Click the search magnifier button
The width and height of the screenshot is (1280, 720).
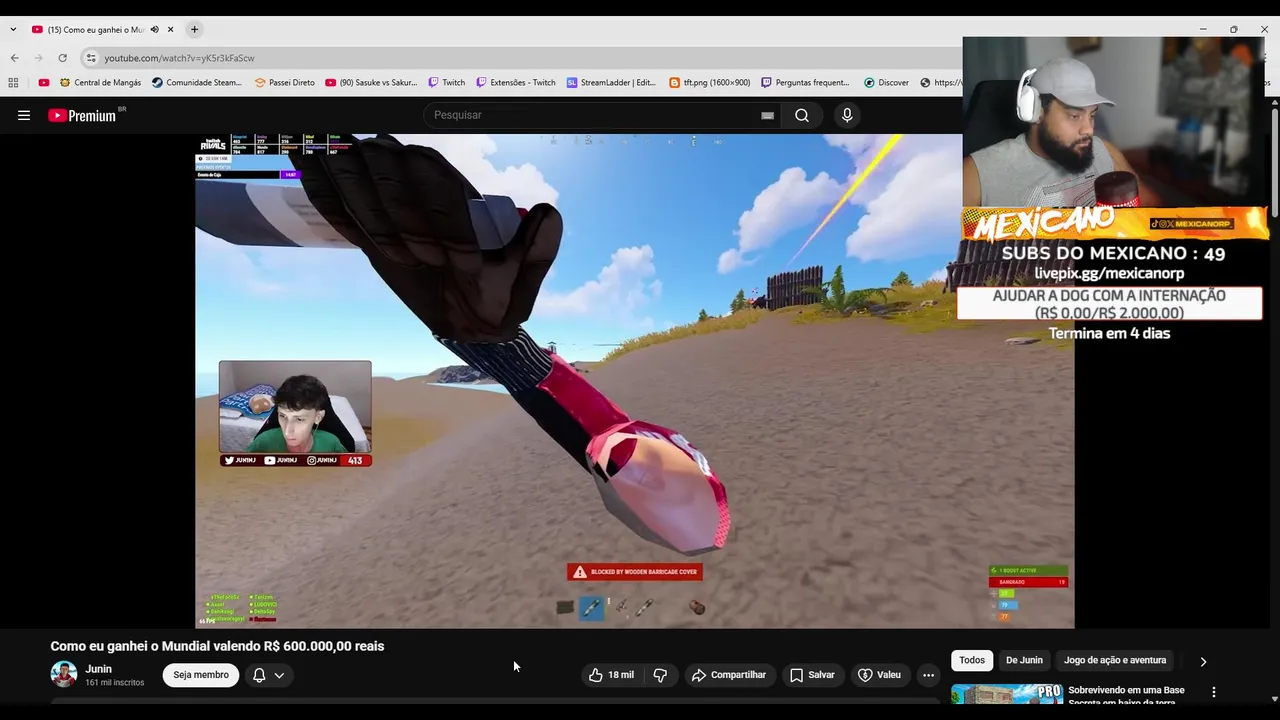pyautogui.click(x=802, y=115)
